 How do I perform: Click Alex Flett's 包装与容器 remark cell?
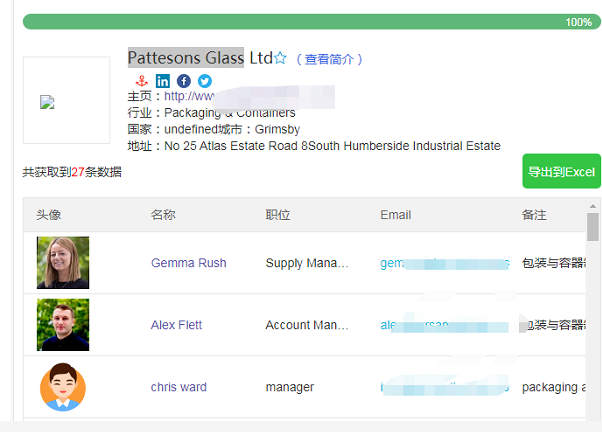pyautogui.click(x=554, y=325)
